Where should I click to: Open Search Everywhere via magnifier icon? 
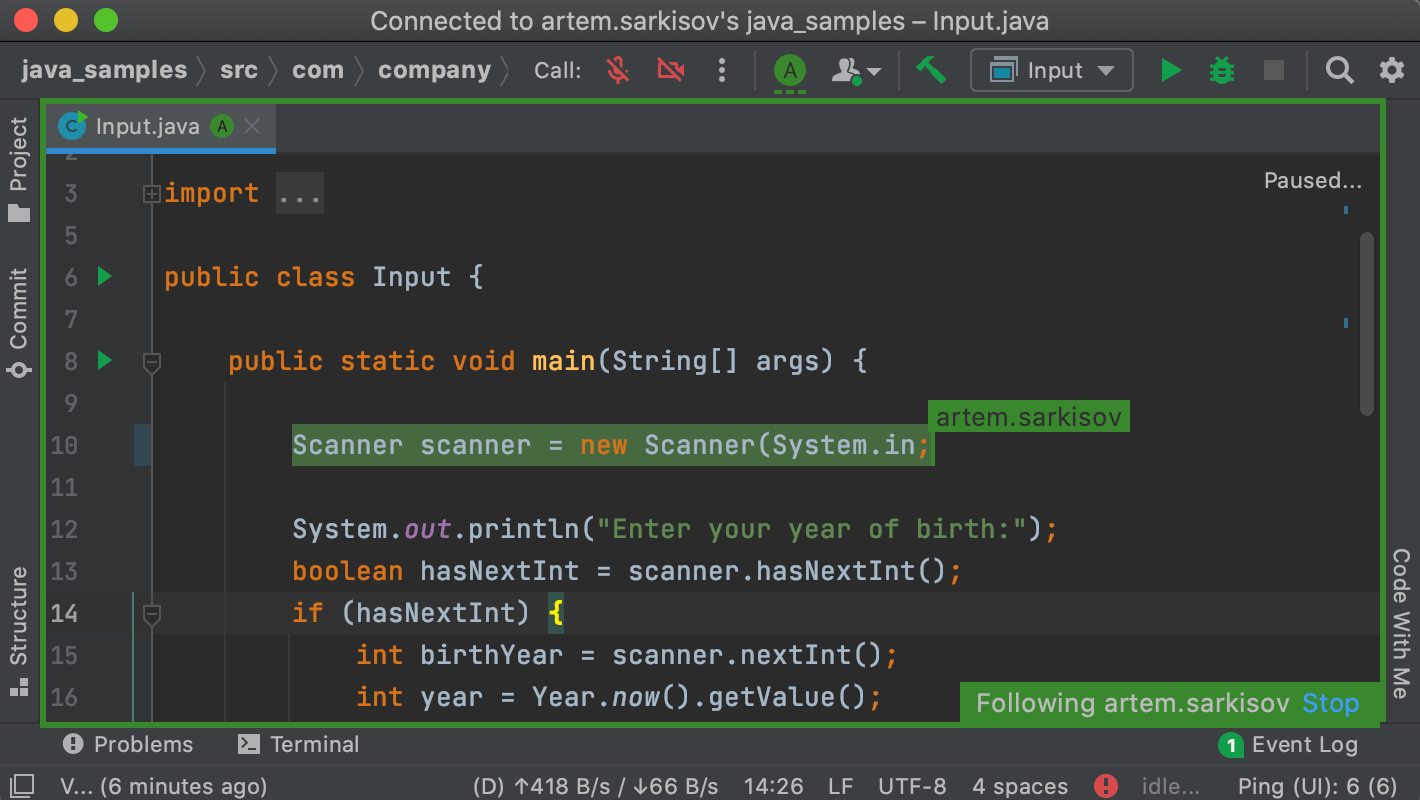1339,70
